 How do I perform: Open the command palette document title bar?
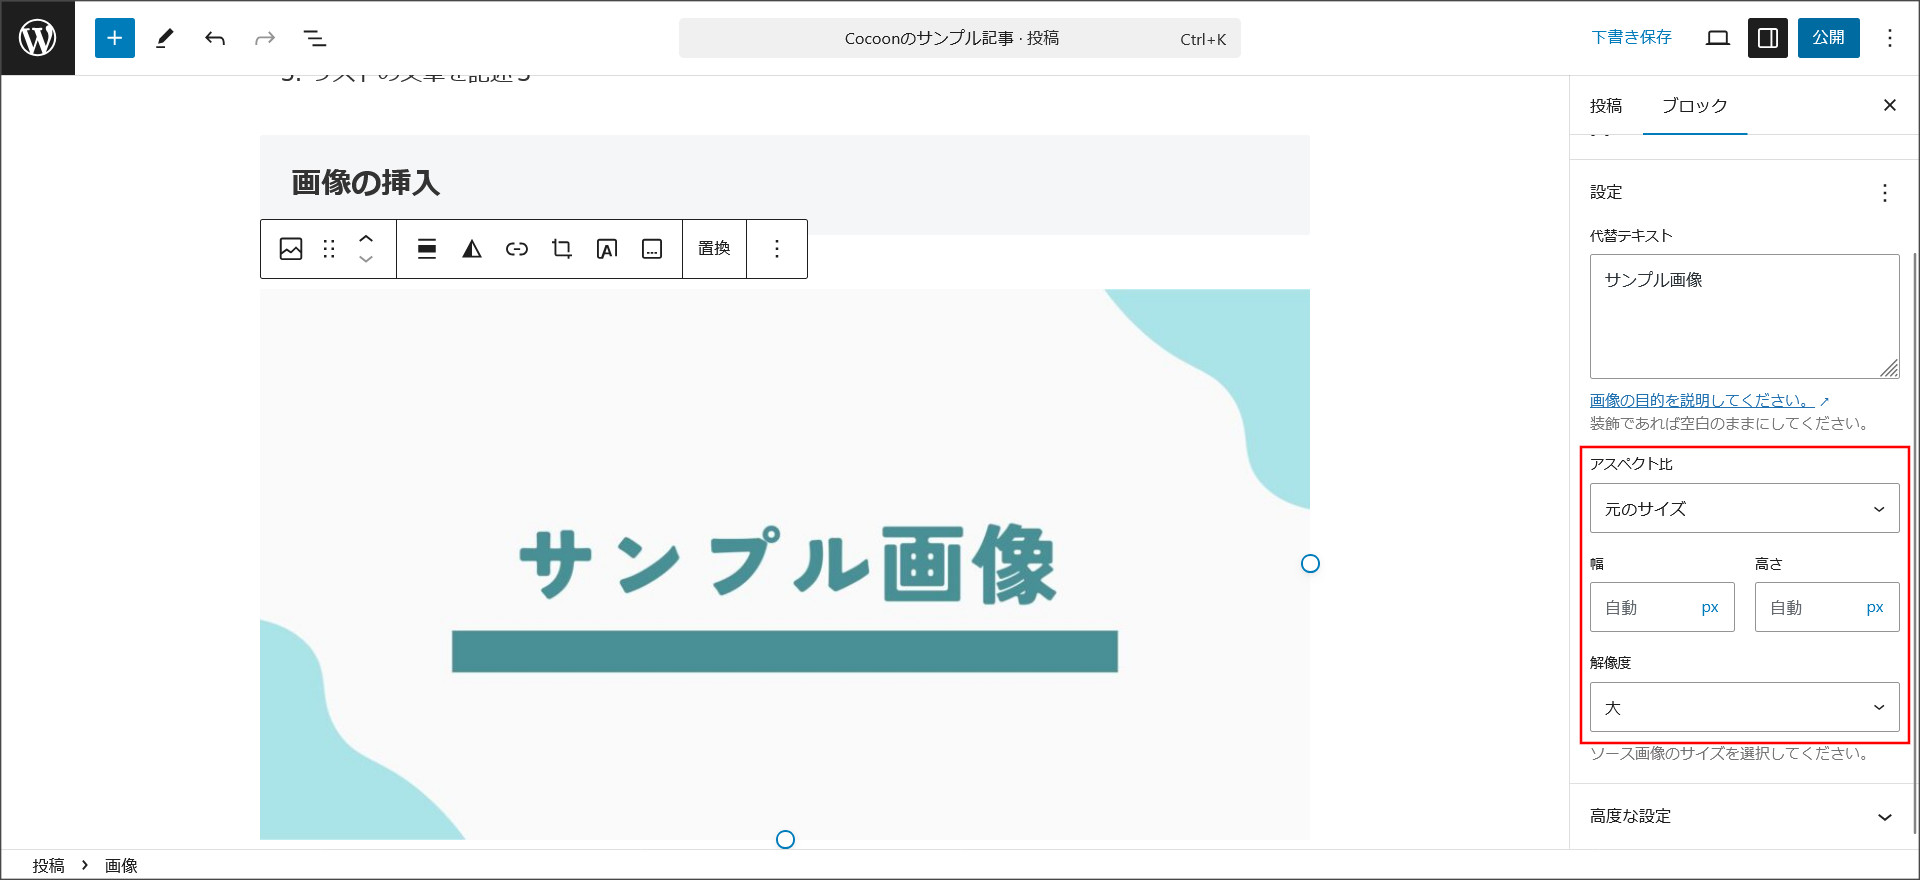tap(960, 38)
